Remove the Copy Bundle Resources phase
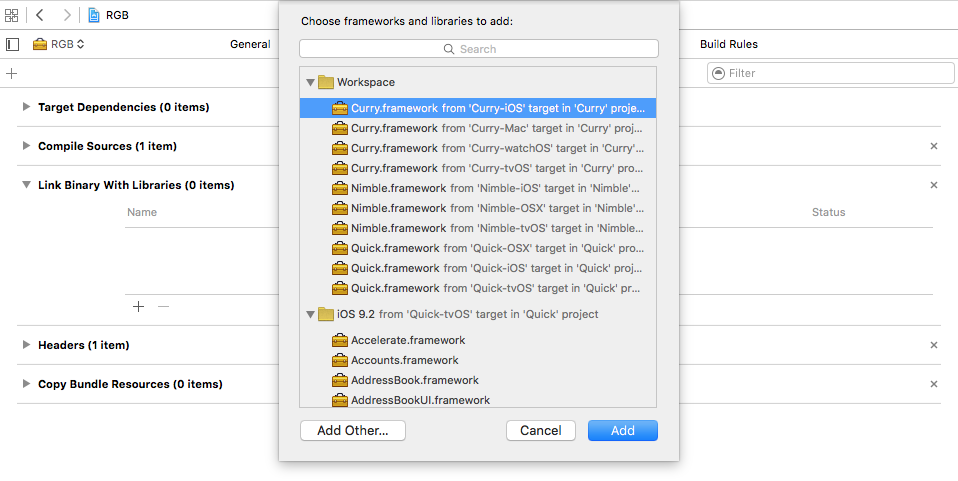Screen dimensions: 958x481 [934, 384]
